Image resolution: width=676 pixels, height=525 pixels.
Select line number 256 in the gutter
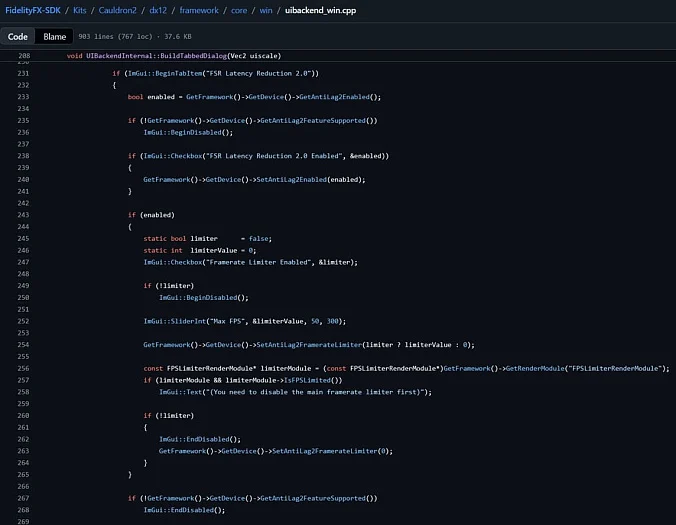(x=23, y=368)
